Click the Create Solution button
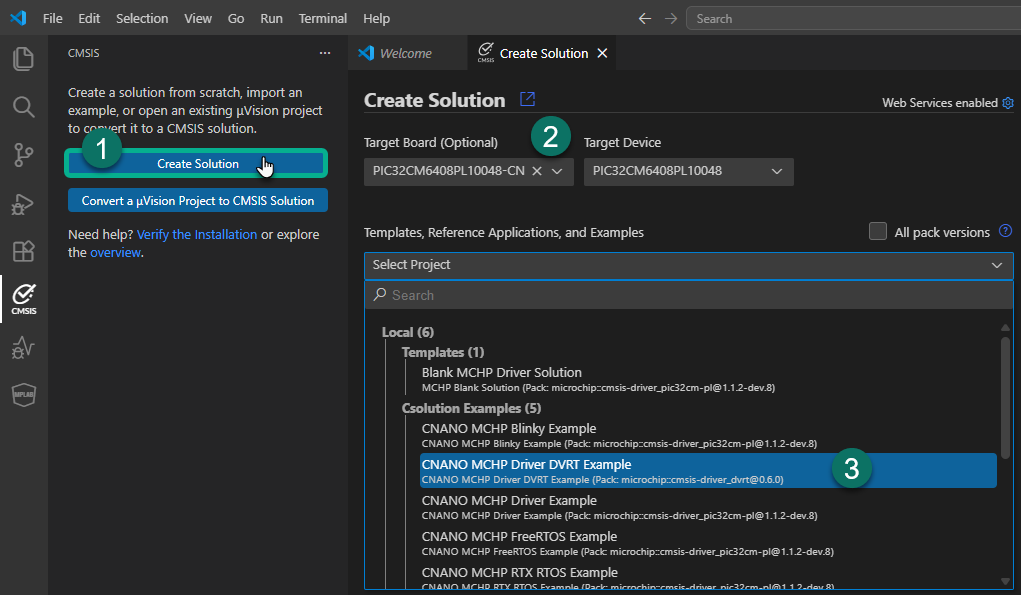Viewport: 1021px width, 595px height. coord(196,163)
